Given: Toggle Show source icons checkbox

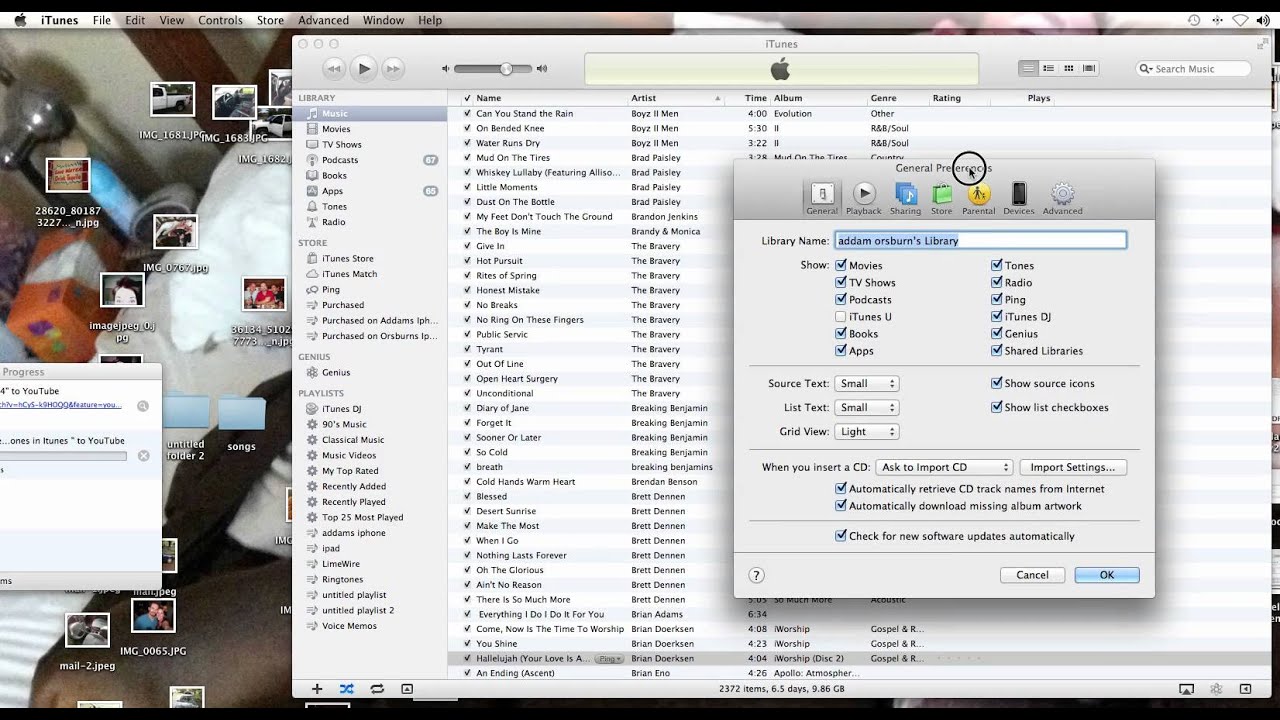Looking at the screenshot, I should pyautogui.click(x=997, y=383).
